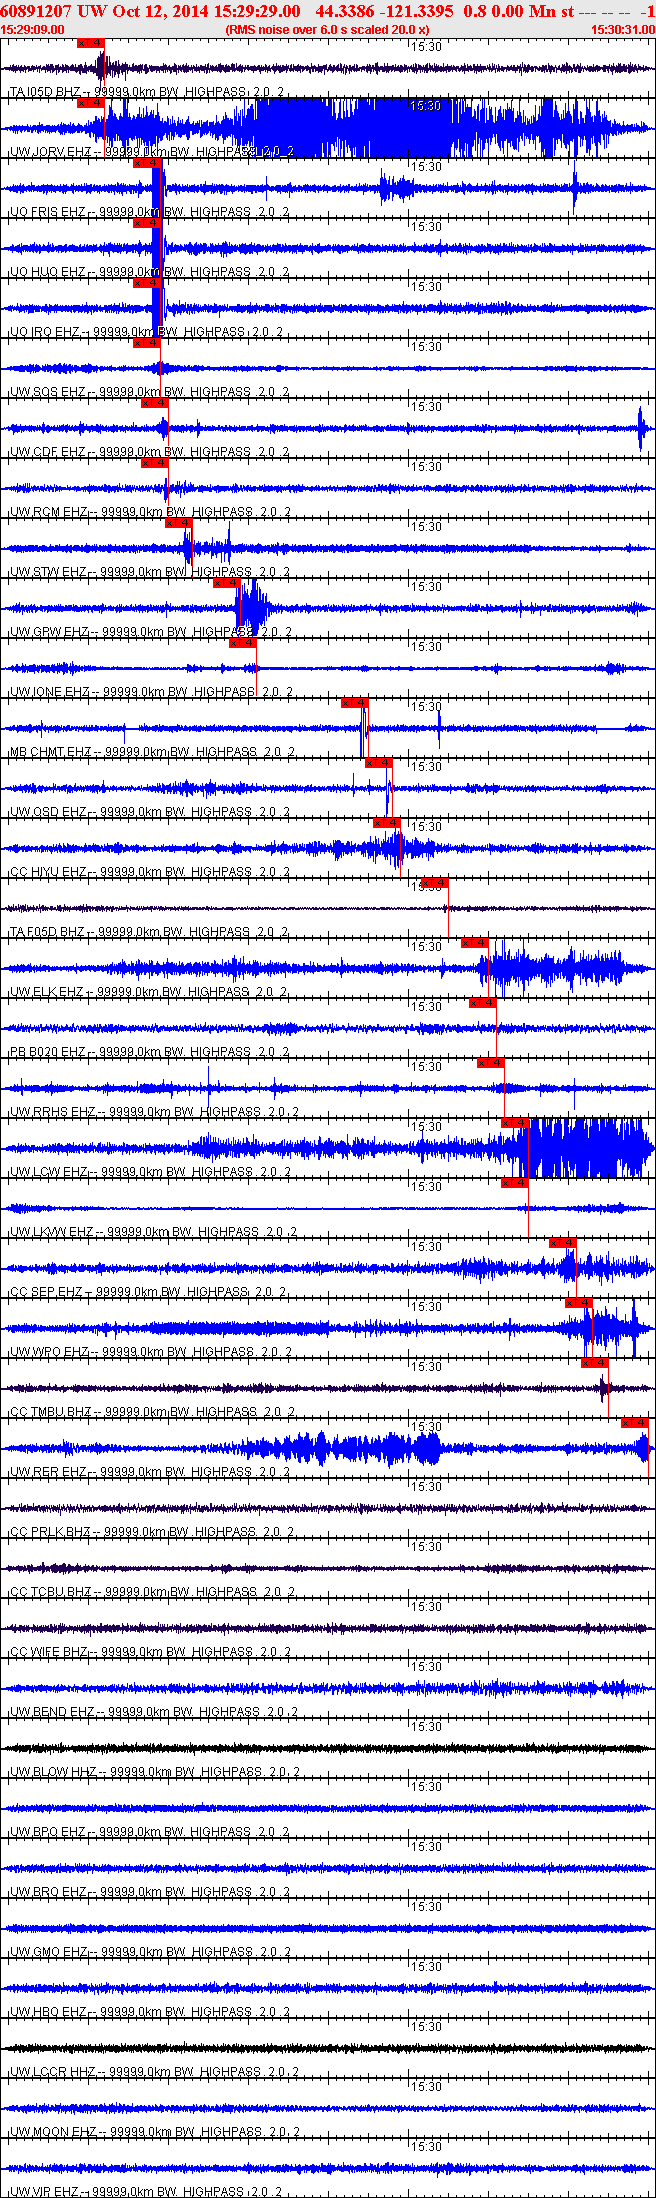Image resolution: width=656 pixels, height=2198 pixels.
Task: Click the 'UW BEND EHZ' station label
Action: pos(53,1712)
